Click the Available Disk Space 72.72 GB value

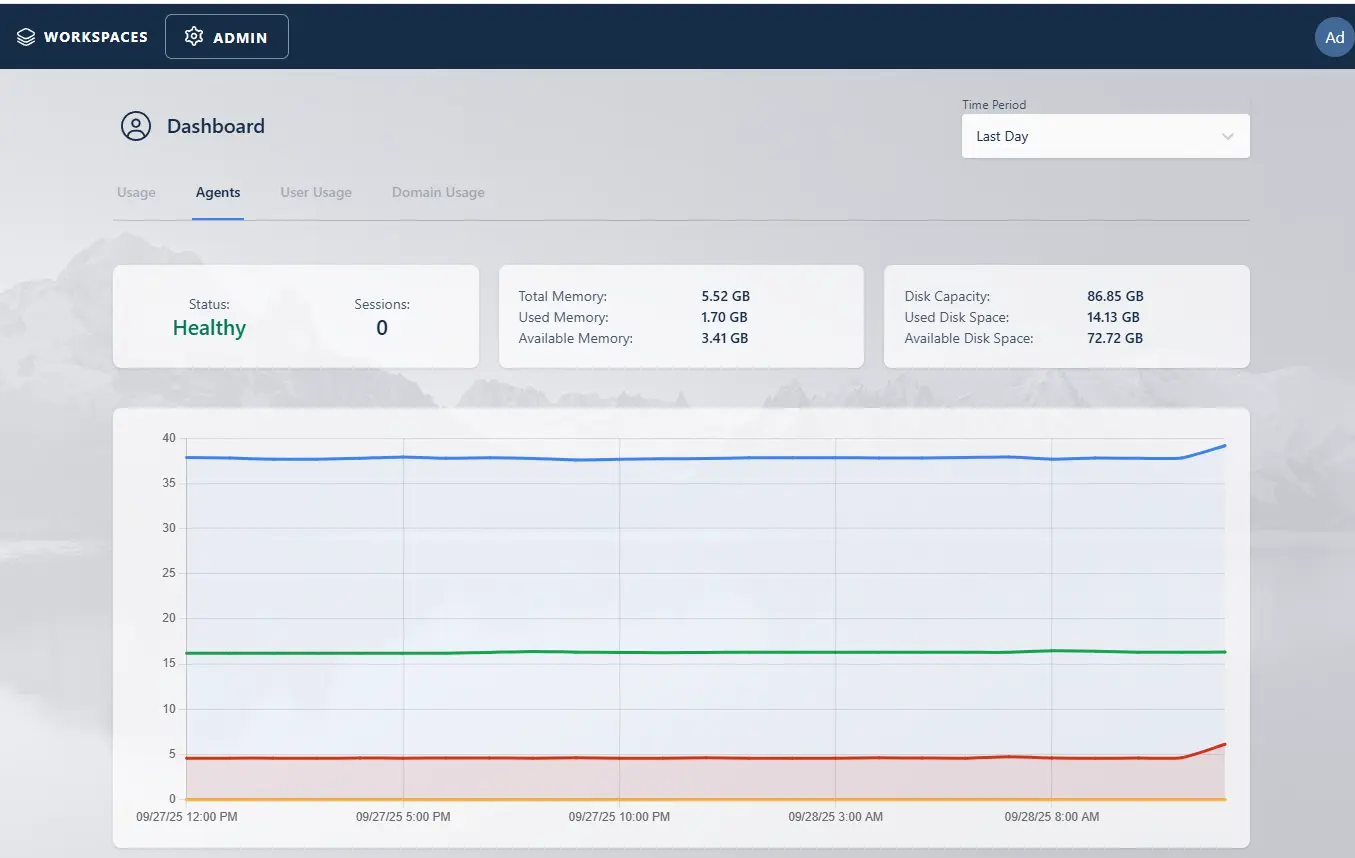[1115, 338]
